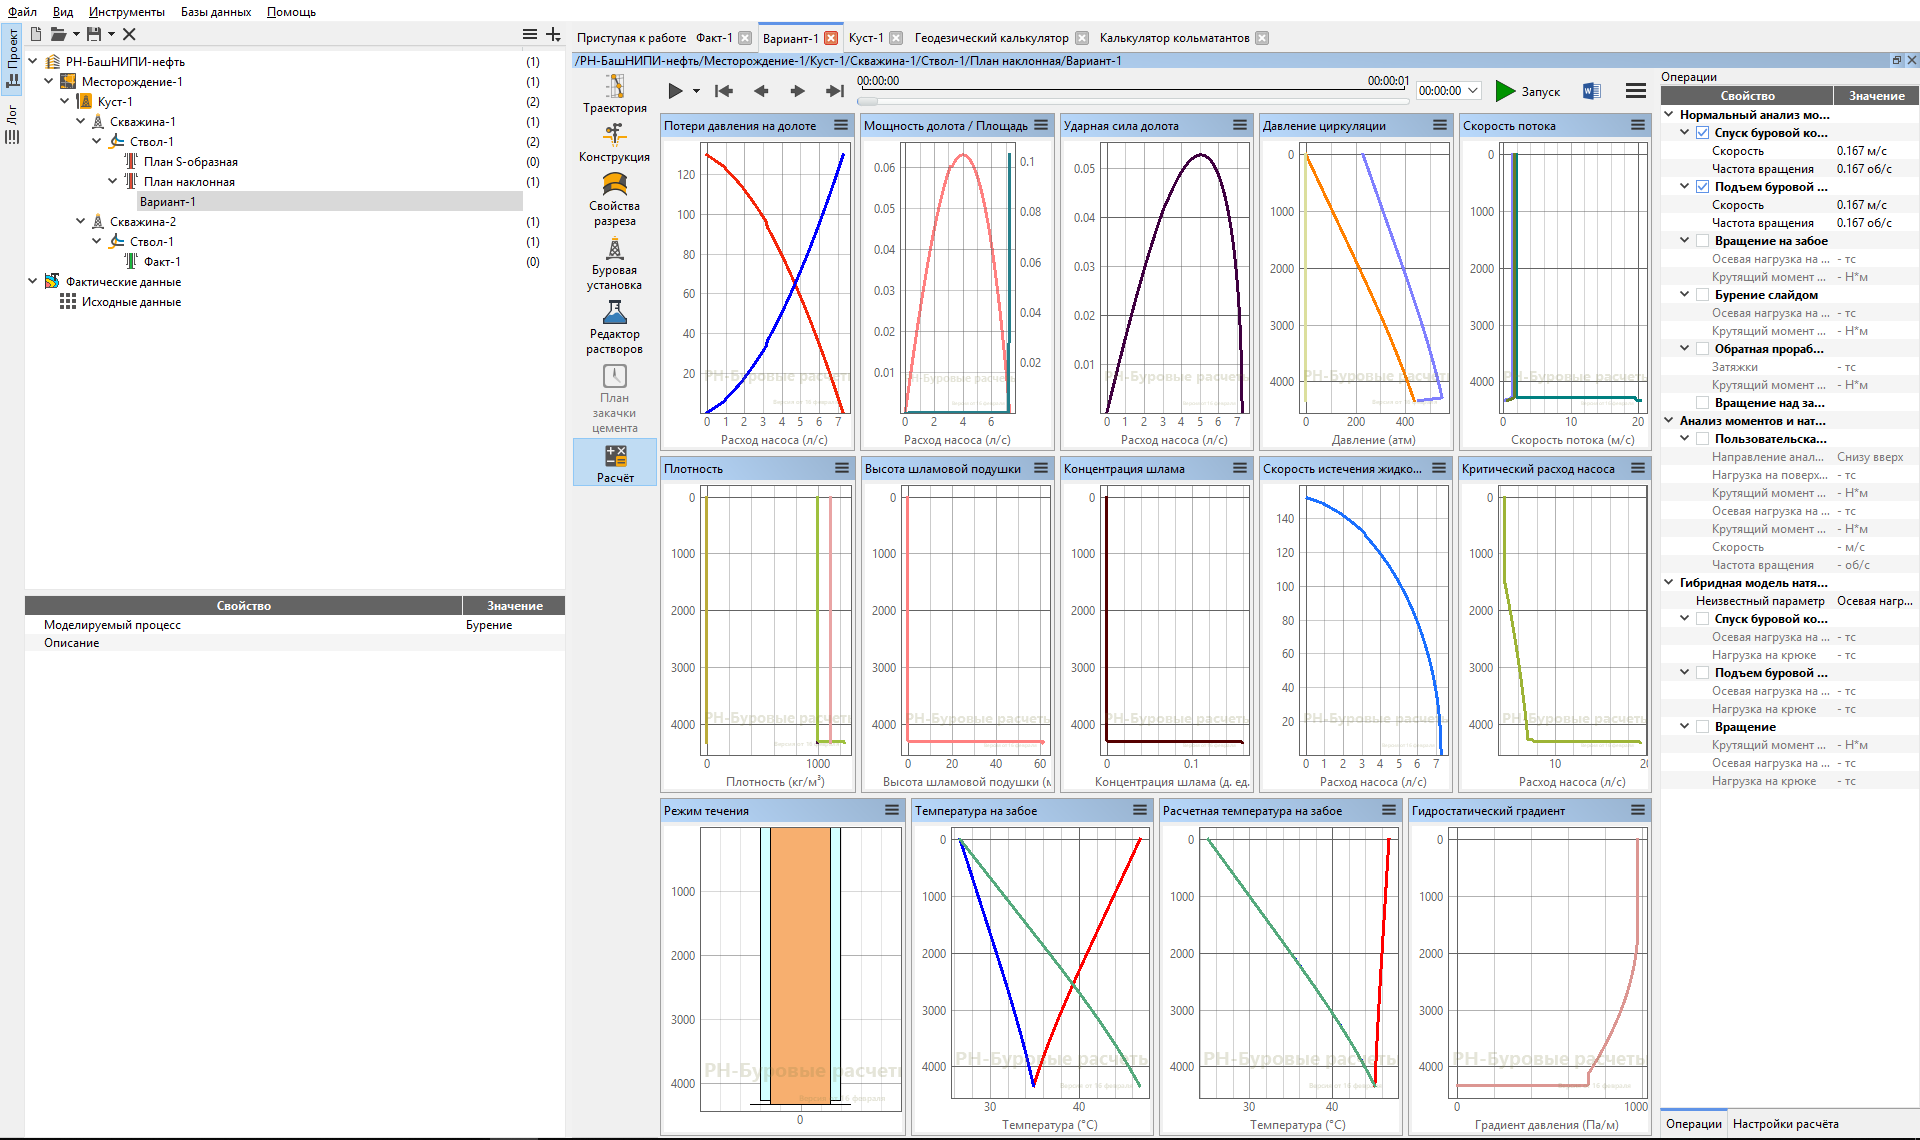Enable hybrid model Спуск буровой checkbox
Screen dimensions: 1920x1140
[x=1702, y=619]
